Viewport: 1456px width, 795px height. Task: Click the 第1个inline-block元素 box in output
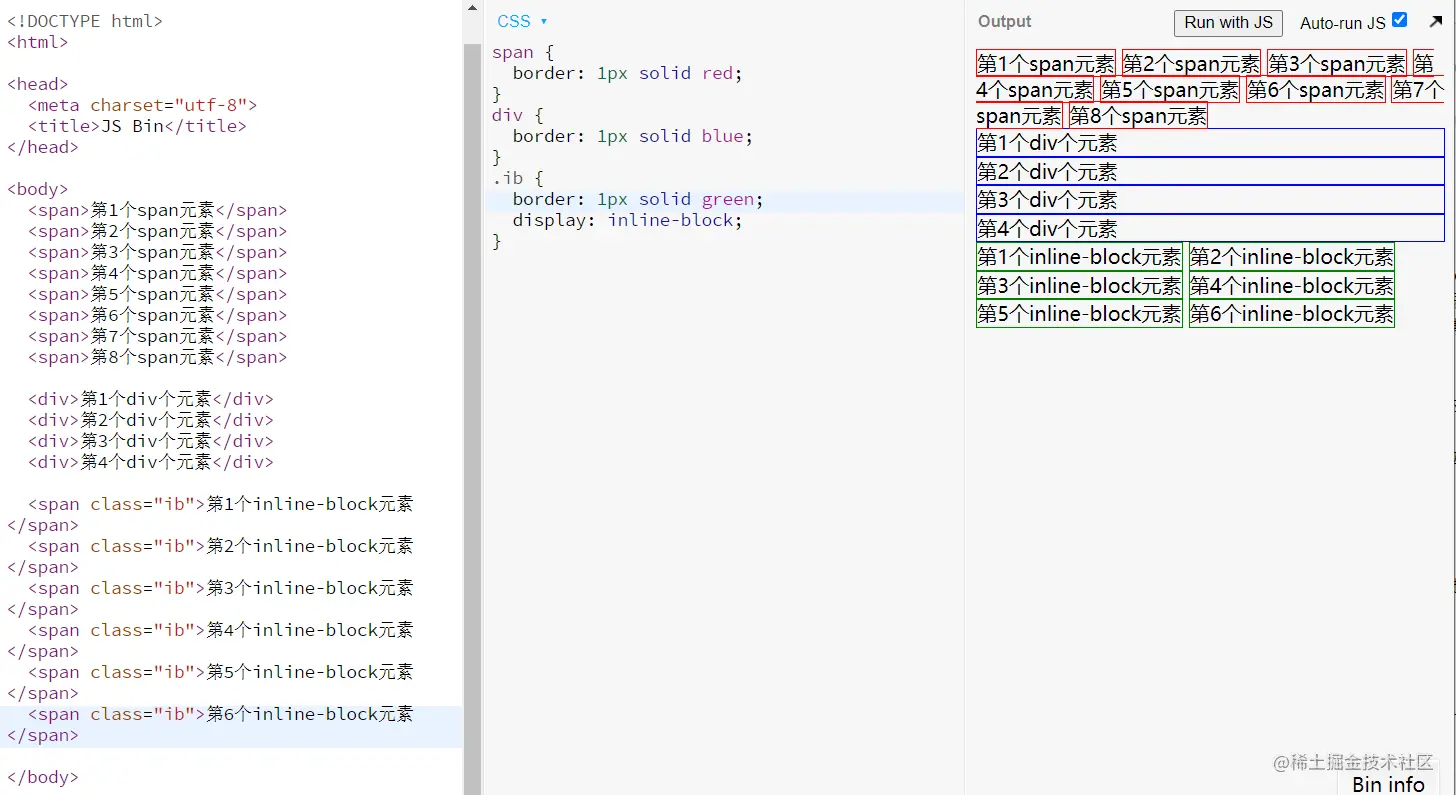1079,256
